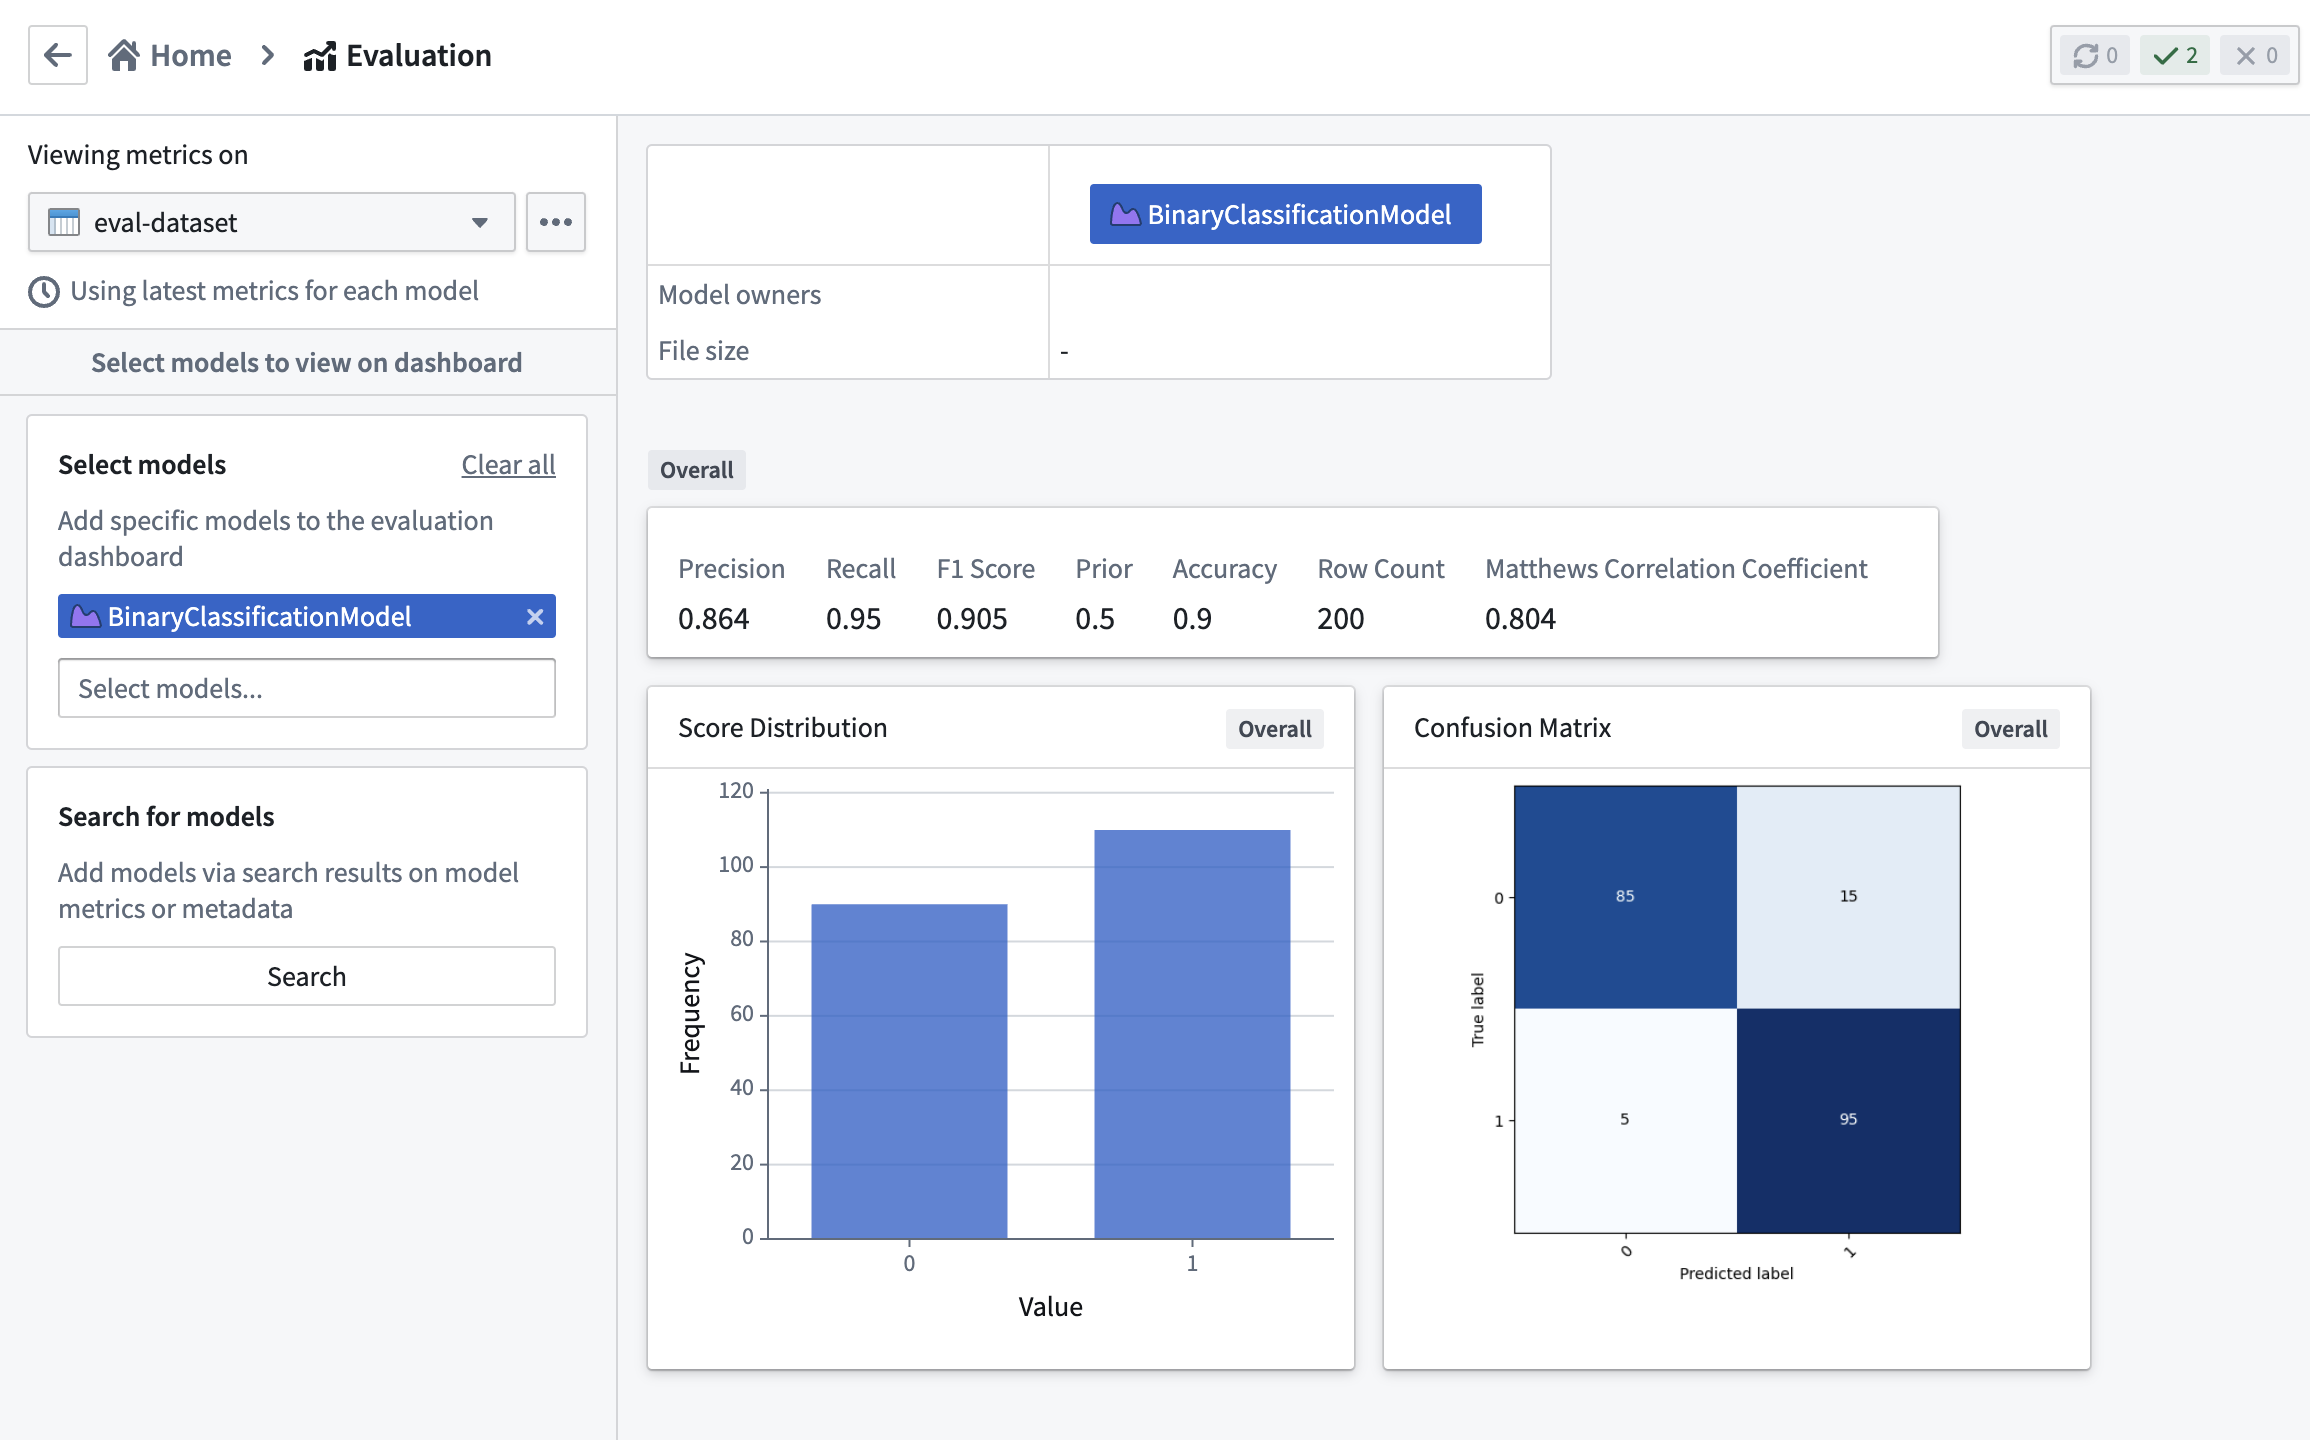Click the Confusion Matrix card title
The image size is (2310, 1440).
pyautogui.click(x=1512, y=728)
